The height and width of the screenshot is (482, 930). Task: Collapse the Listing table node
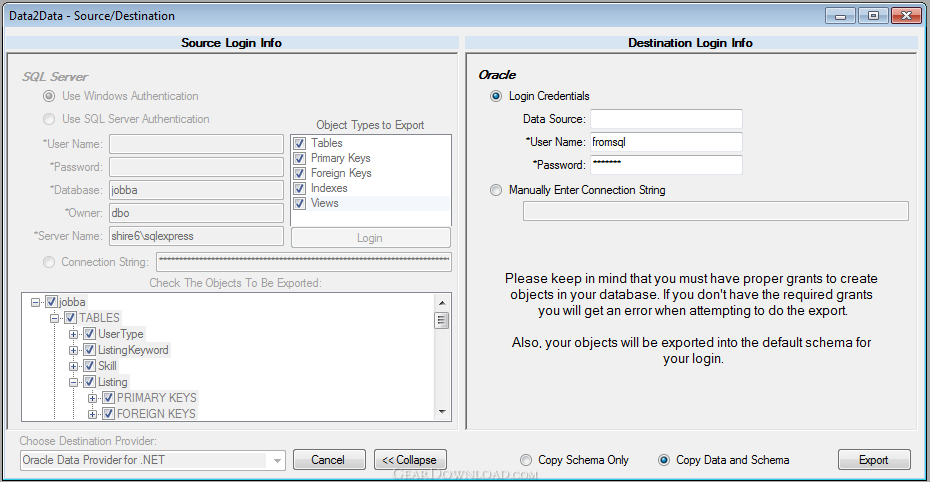74,382
